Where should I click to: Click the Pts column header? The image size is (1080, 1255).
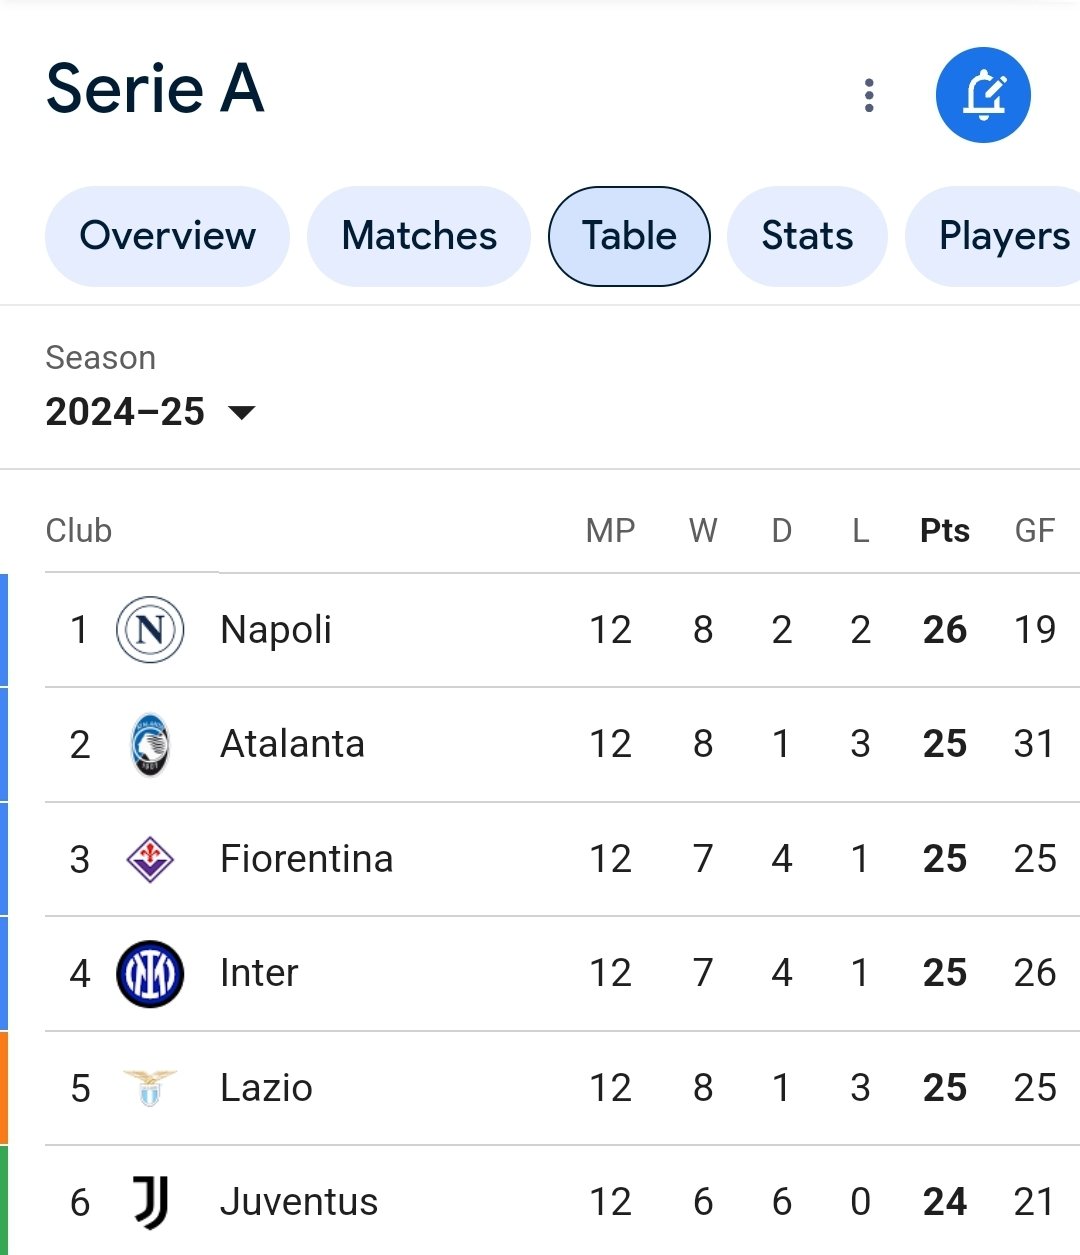945,530
